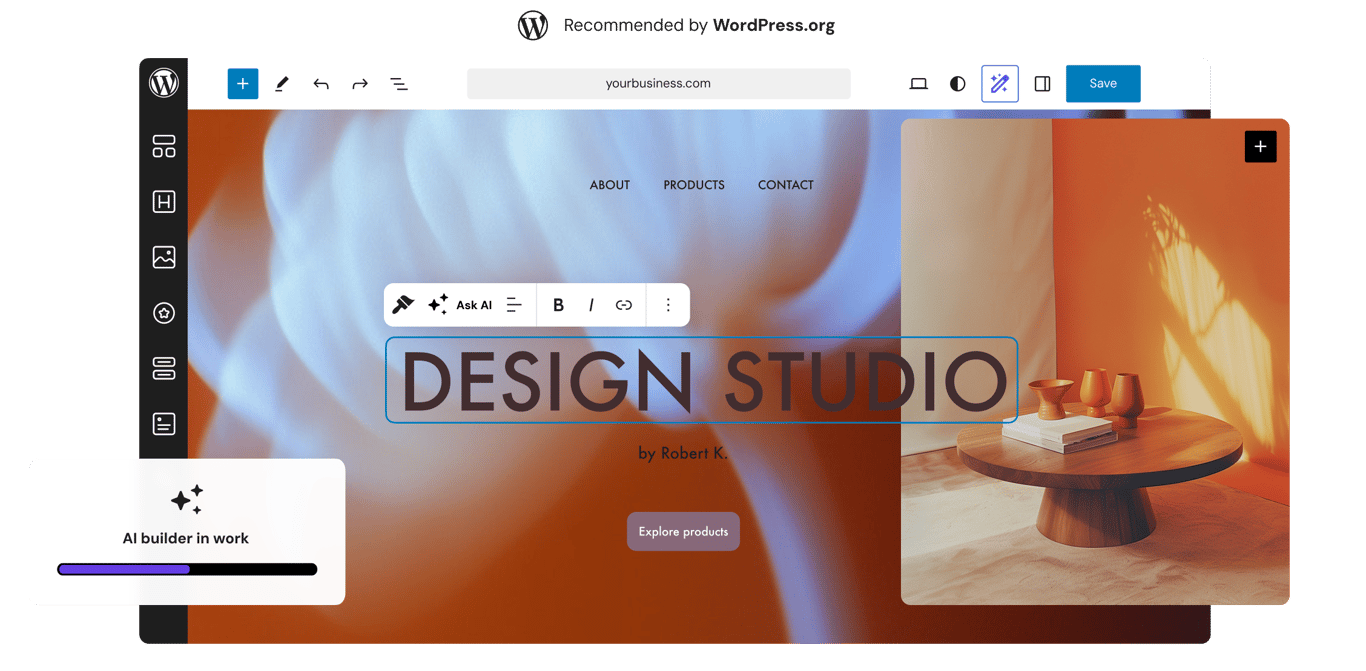Click the WordPress logo at page top
The height and width of the screenshot is (671, 1366).
point(533,25)
